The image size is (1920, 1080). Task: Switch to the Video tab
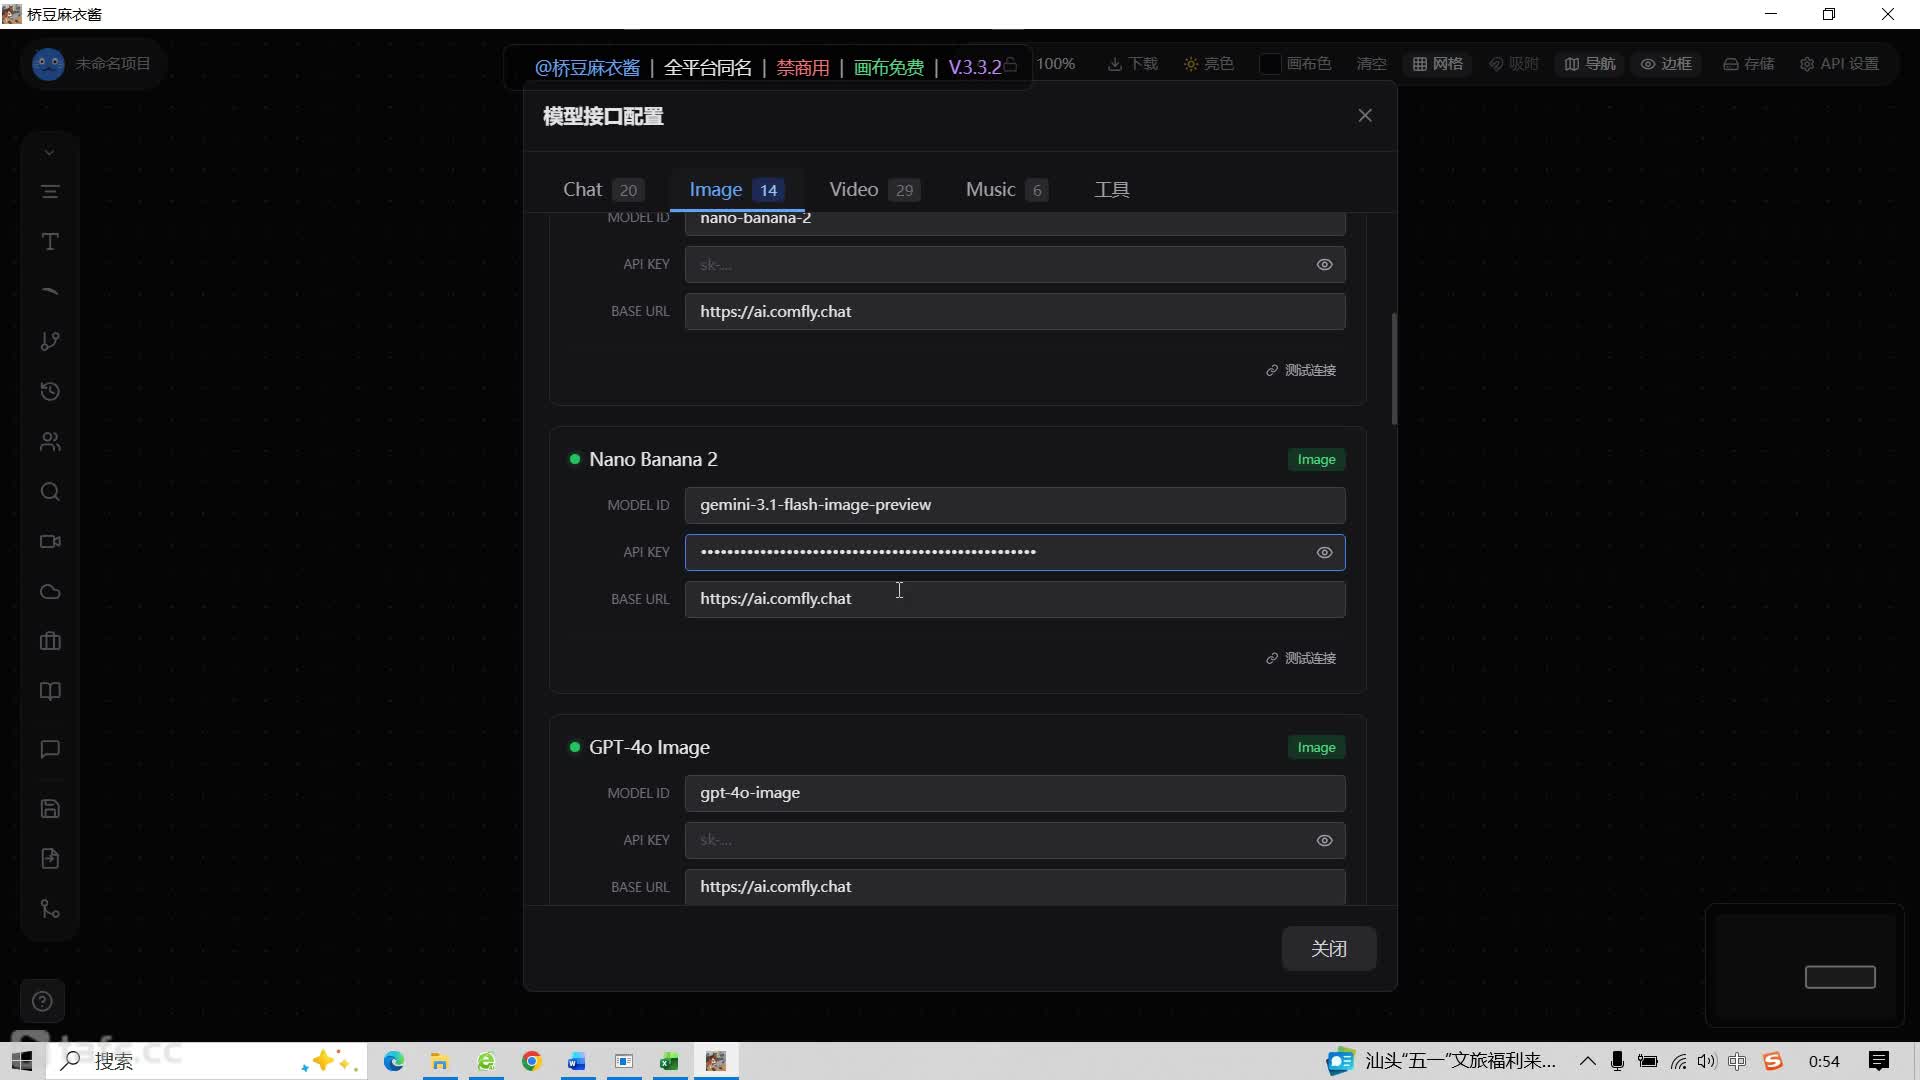[875, 190]
